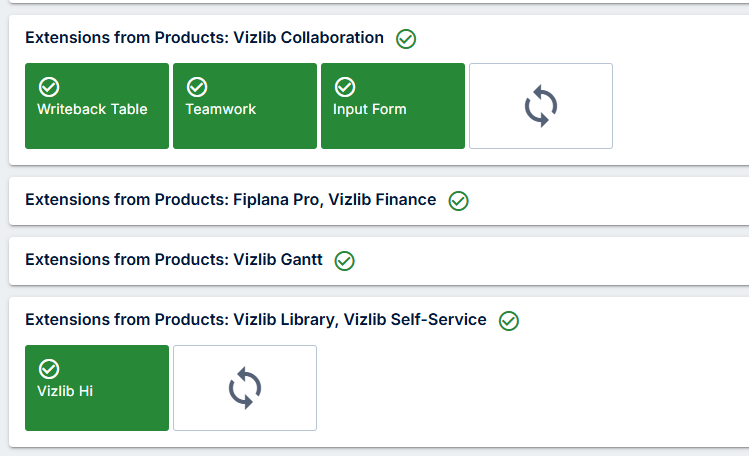
Task: Click refresh icon next to Vizlib Hi
Action: [245, 388]
